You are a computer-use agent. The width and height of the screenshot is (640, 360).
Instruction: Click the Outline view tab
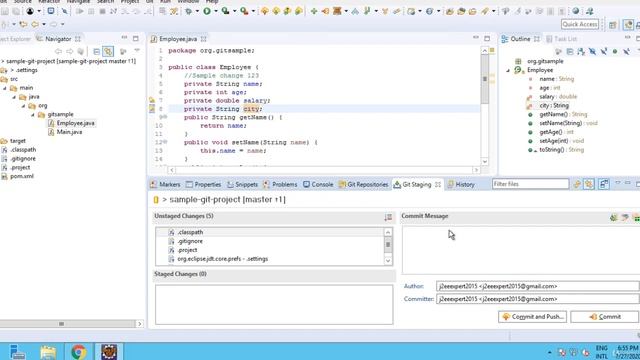(x=520, y=39)
